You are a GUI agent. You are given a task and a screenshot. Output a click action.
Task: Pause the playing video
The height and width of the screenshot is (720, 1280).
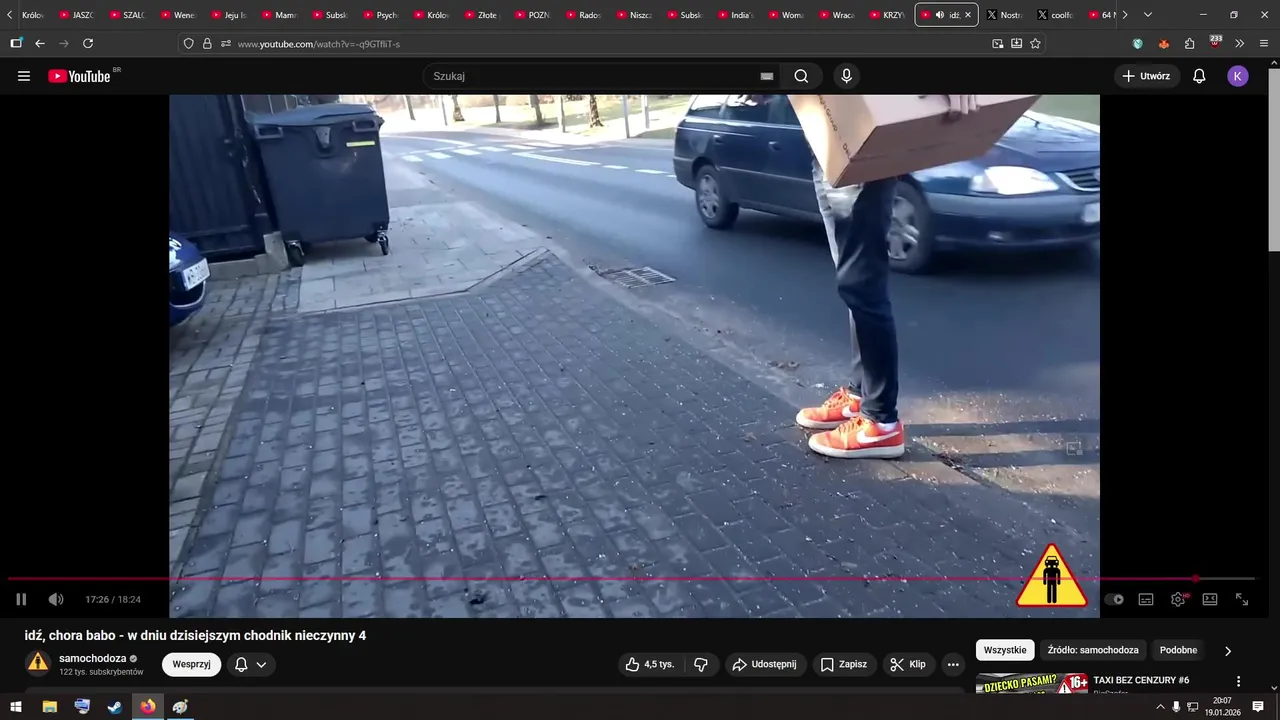21,599
